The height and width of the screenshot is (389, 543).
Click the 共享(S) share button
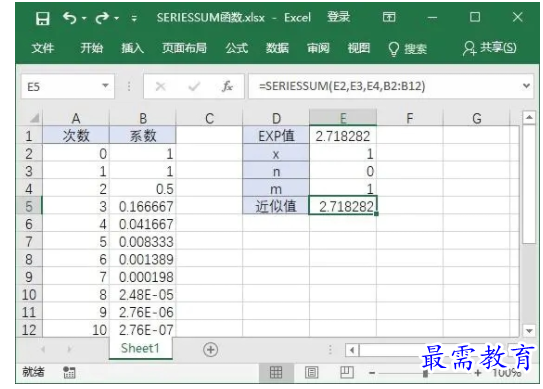pos(490,48)
